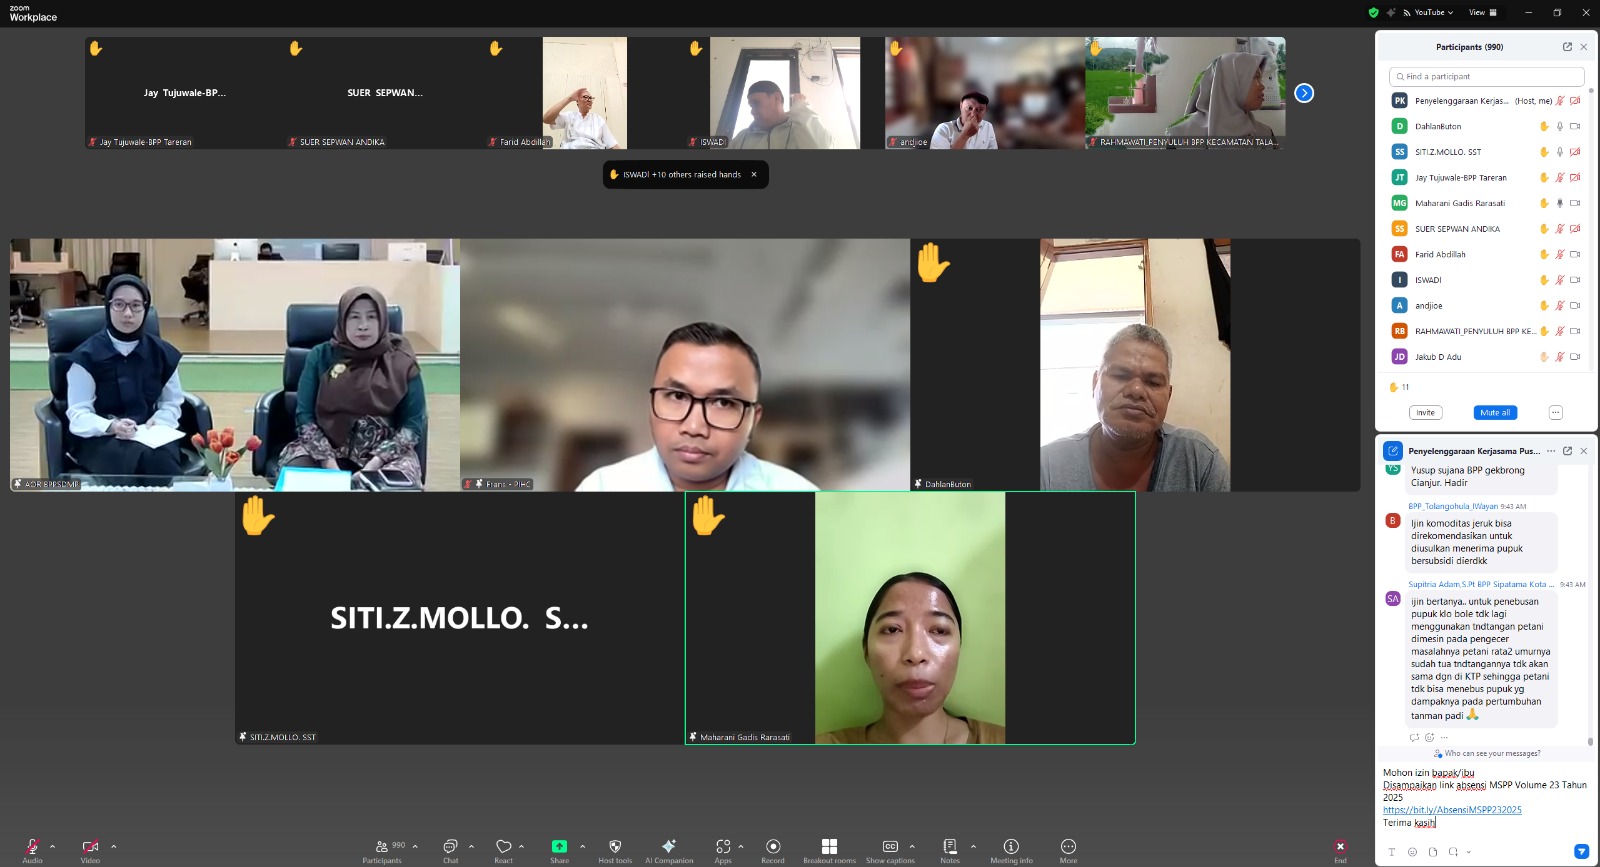Image resolution: width=1600 pixels, height=867 pixels.
Task: Click the Invite button in Participants panel
Action: [x=1425, y=413]
